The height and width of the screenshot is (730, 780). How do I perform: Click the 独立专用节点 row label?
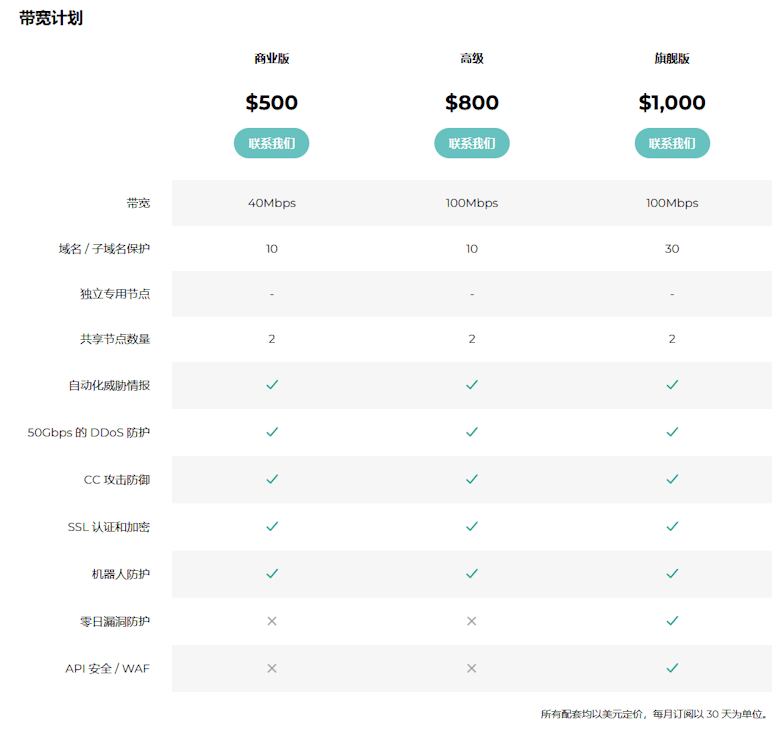click(x=115, y=294)
